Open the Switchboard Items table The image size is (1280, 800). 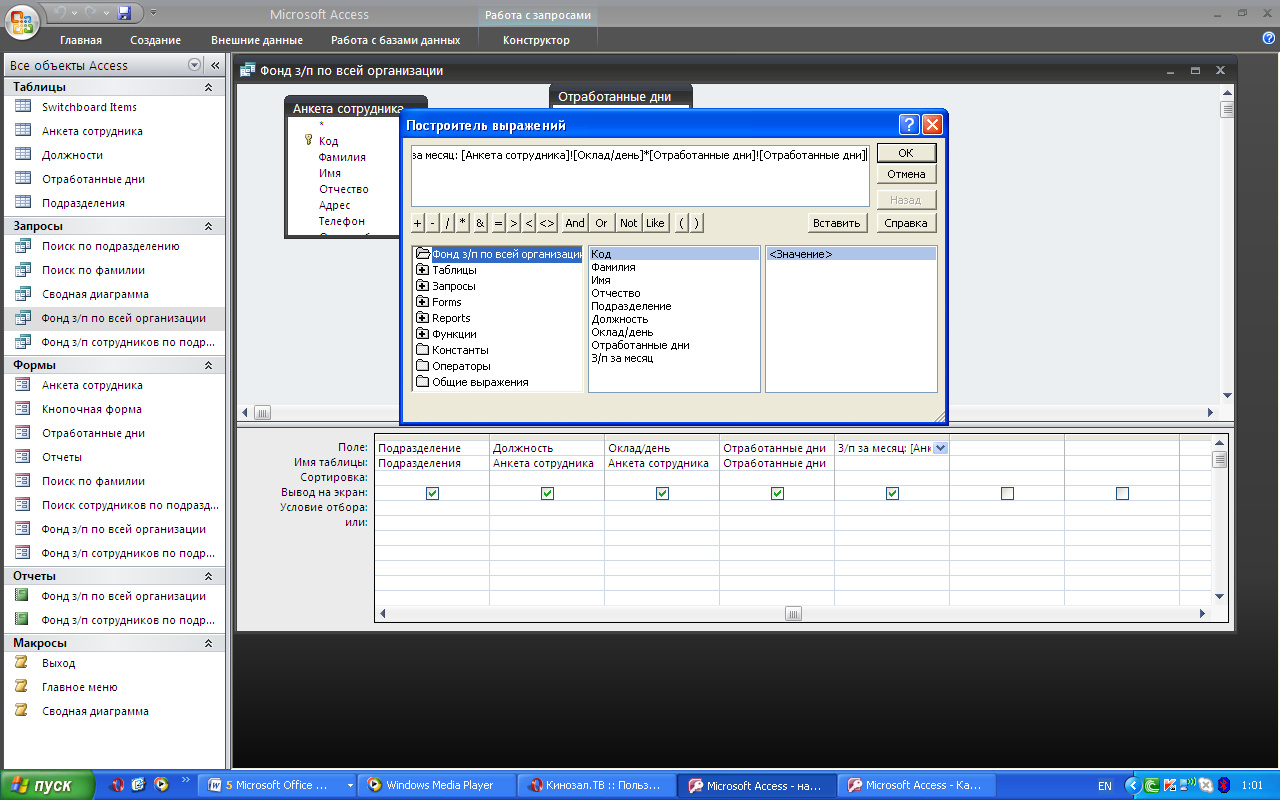pyautogui.click(x=89, y=107)
